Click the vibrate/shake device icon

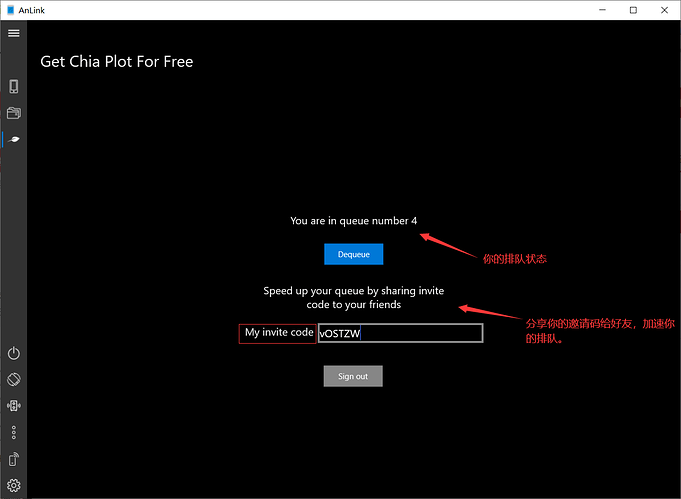point(13,406)
